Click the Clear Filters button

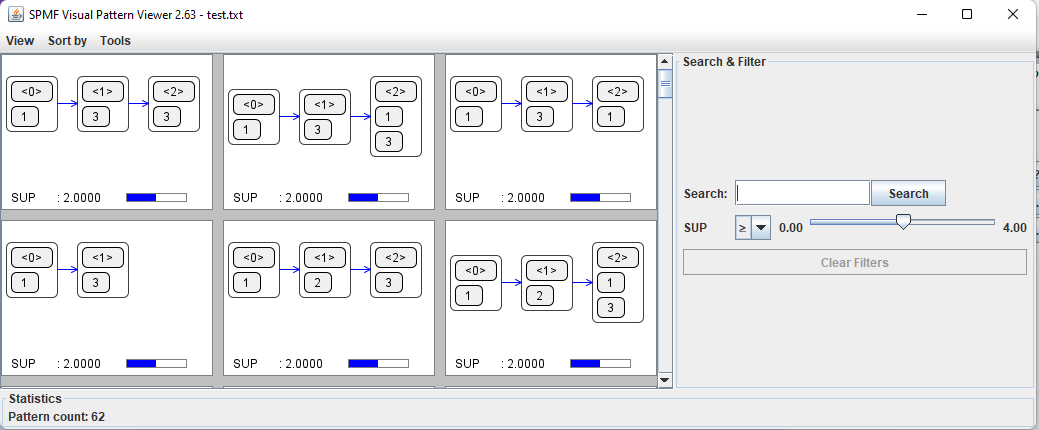tap(854, 262)
